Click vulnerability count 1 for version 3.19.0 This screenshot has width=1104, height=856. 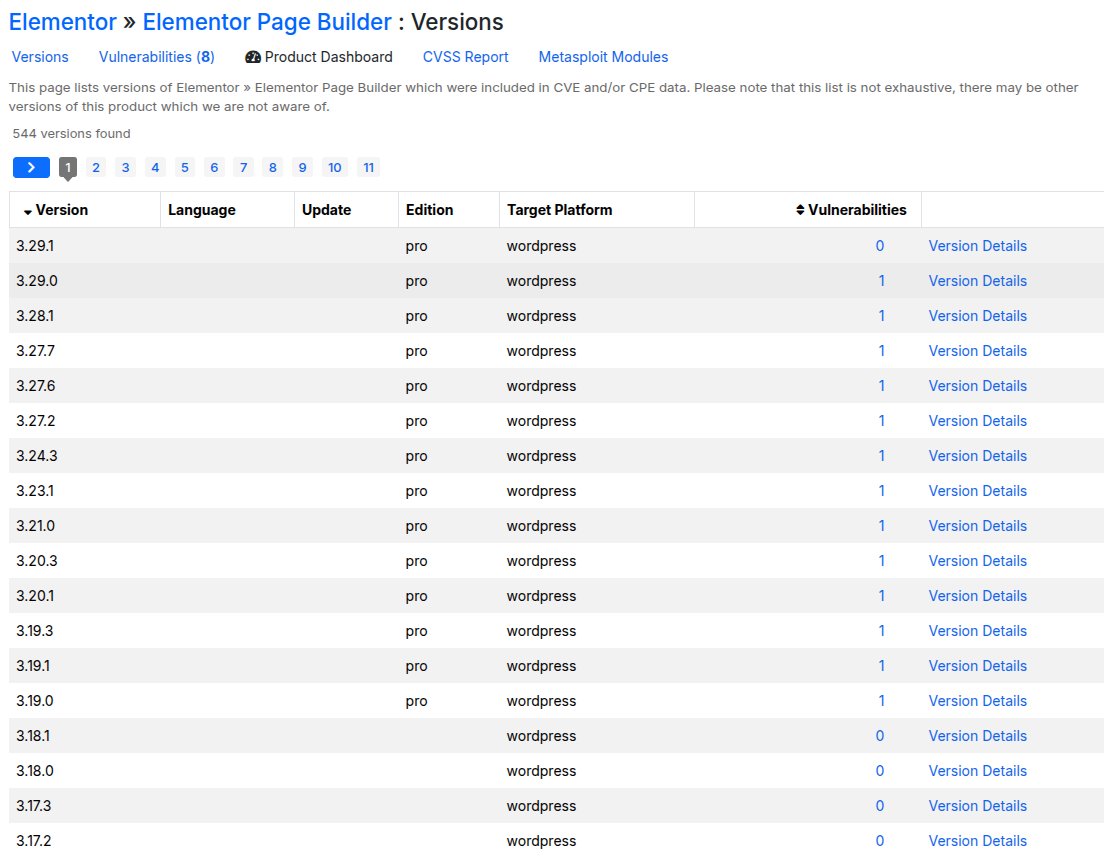[x=881, y=701]
